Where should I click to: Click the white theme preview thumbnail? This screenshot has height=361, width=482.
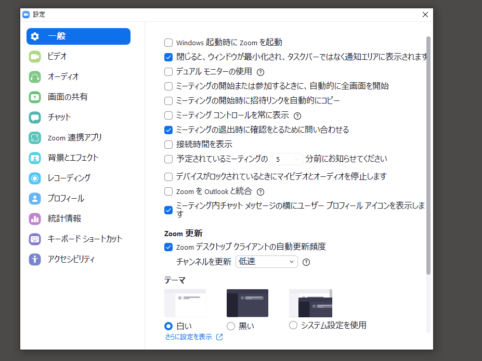185,303
